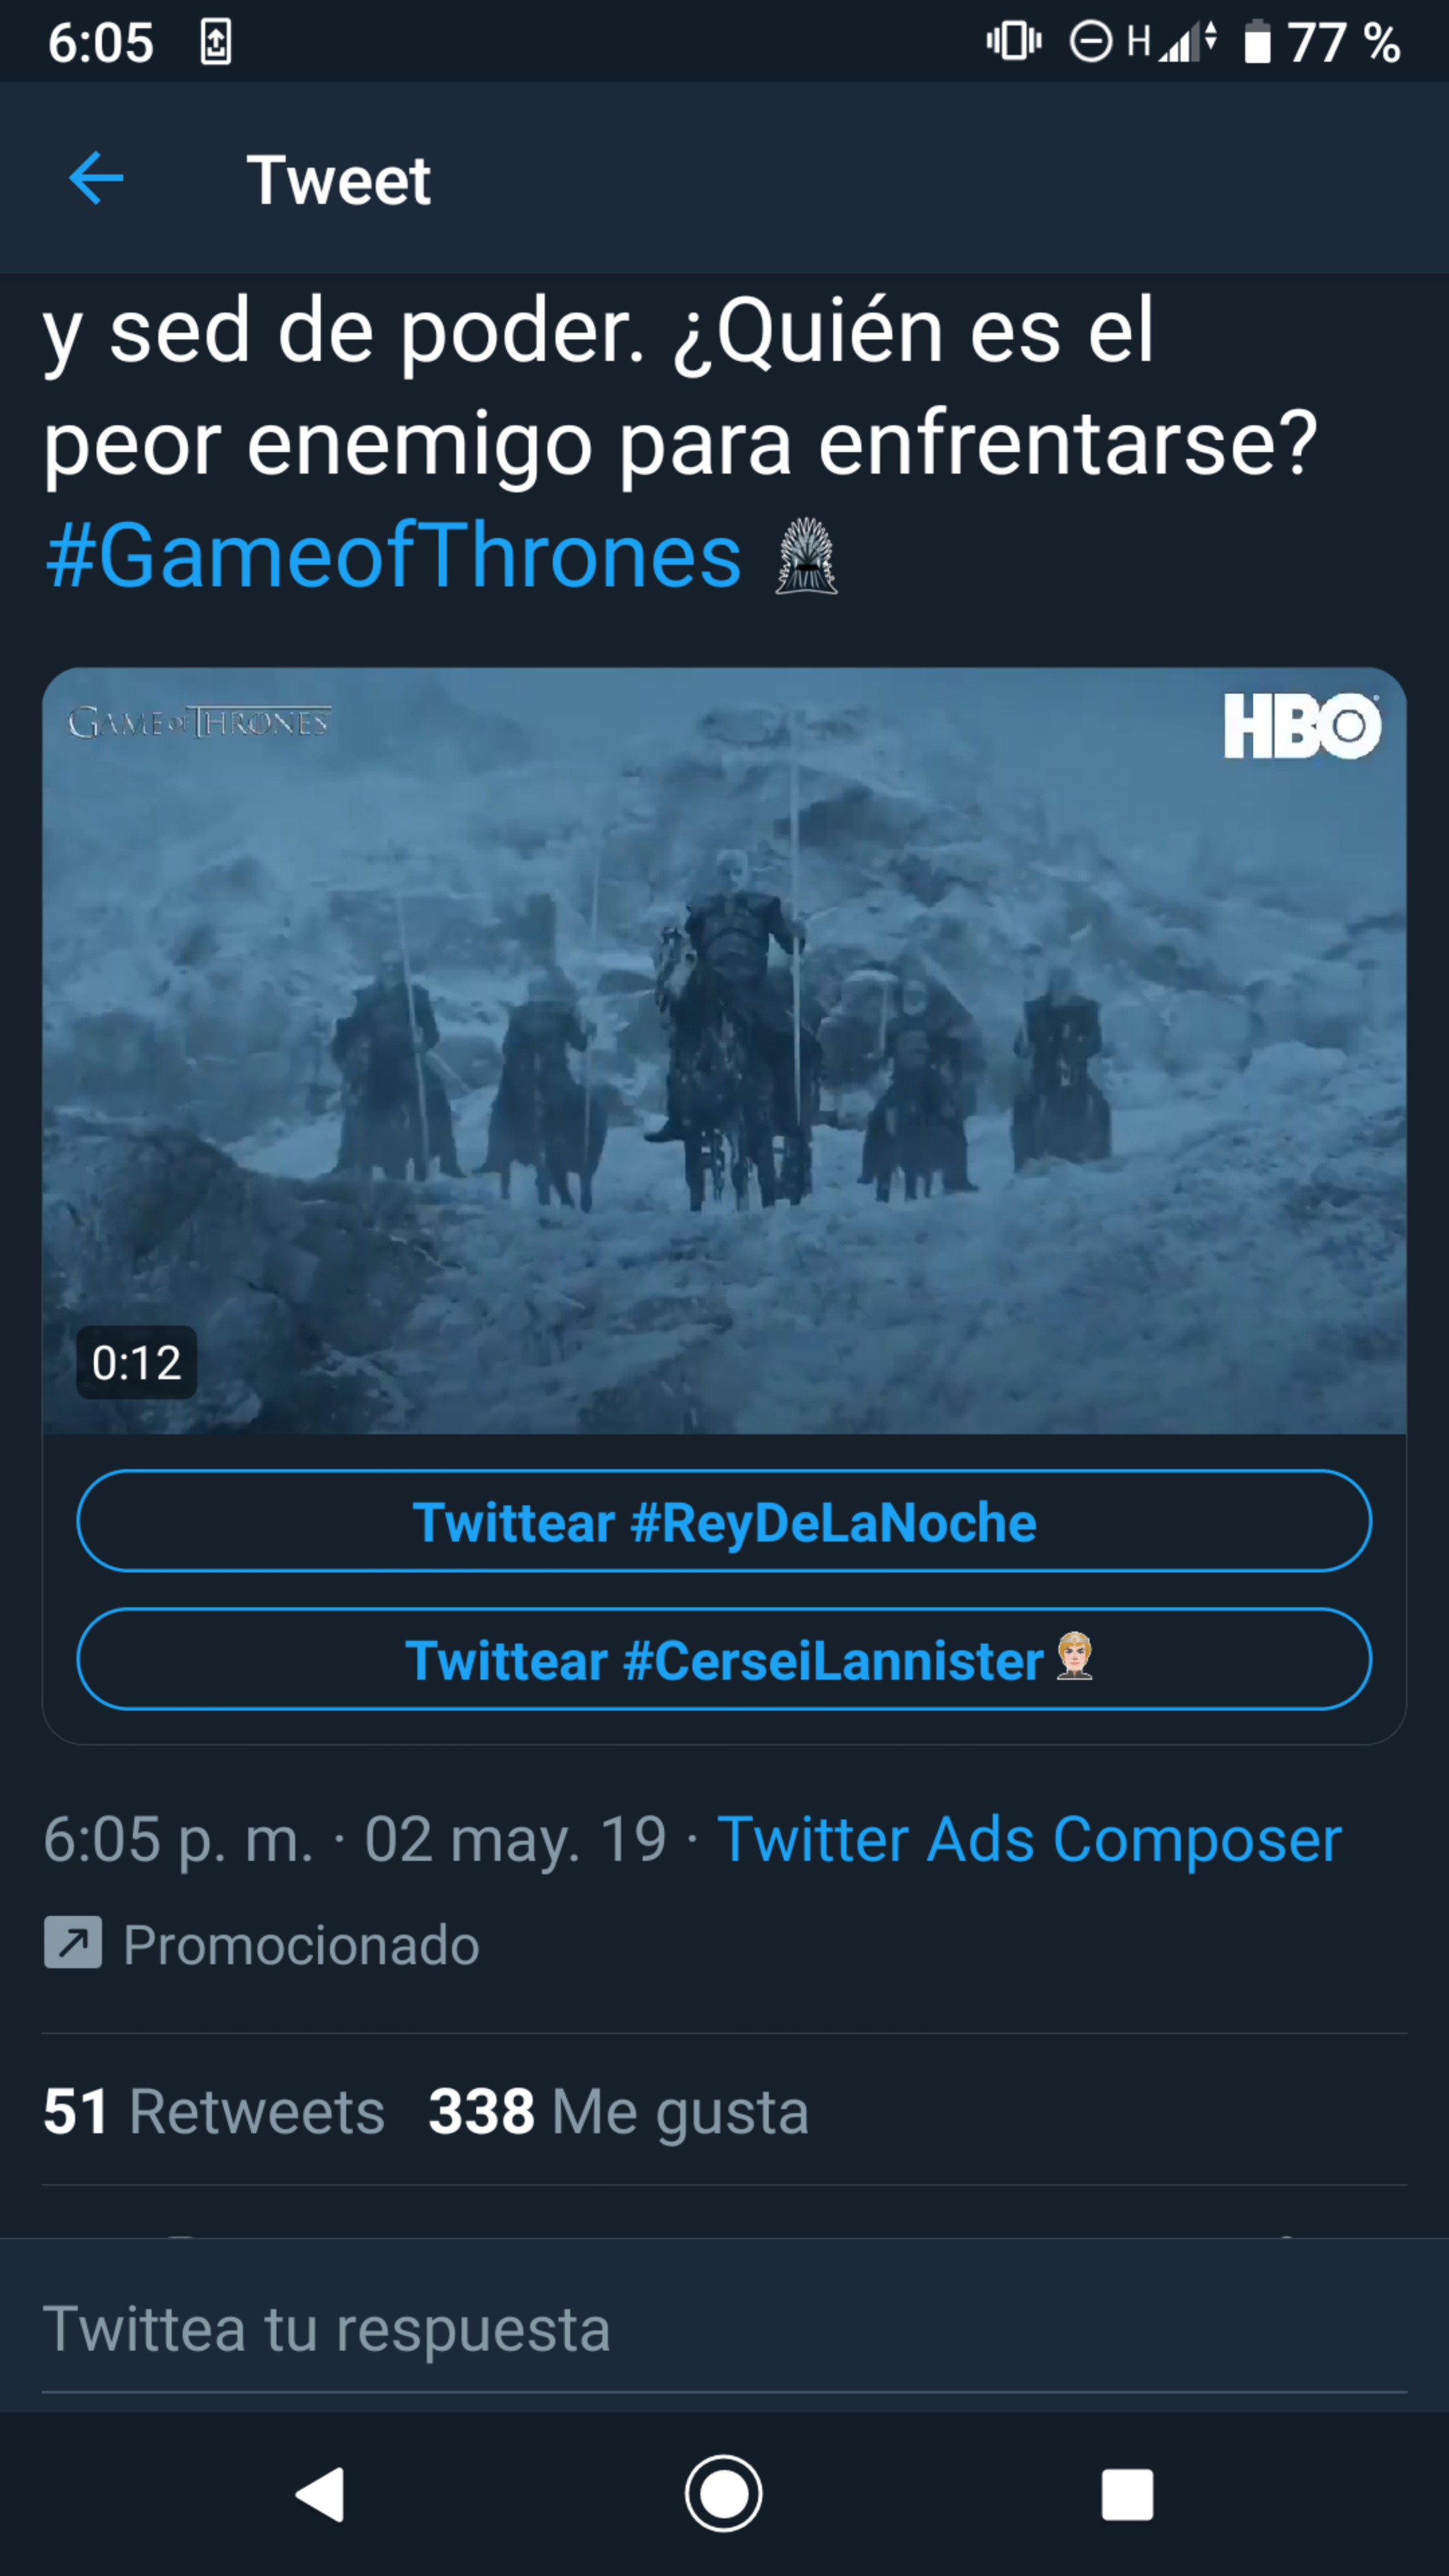Focus the Twittea tu respuesta field
Image resolution: width=1449 pixels, height=2576 pixels.
pos(724,2327)
